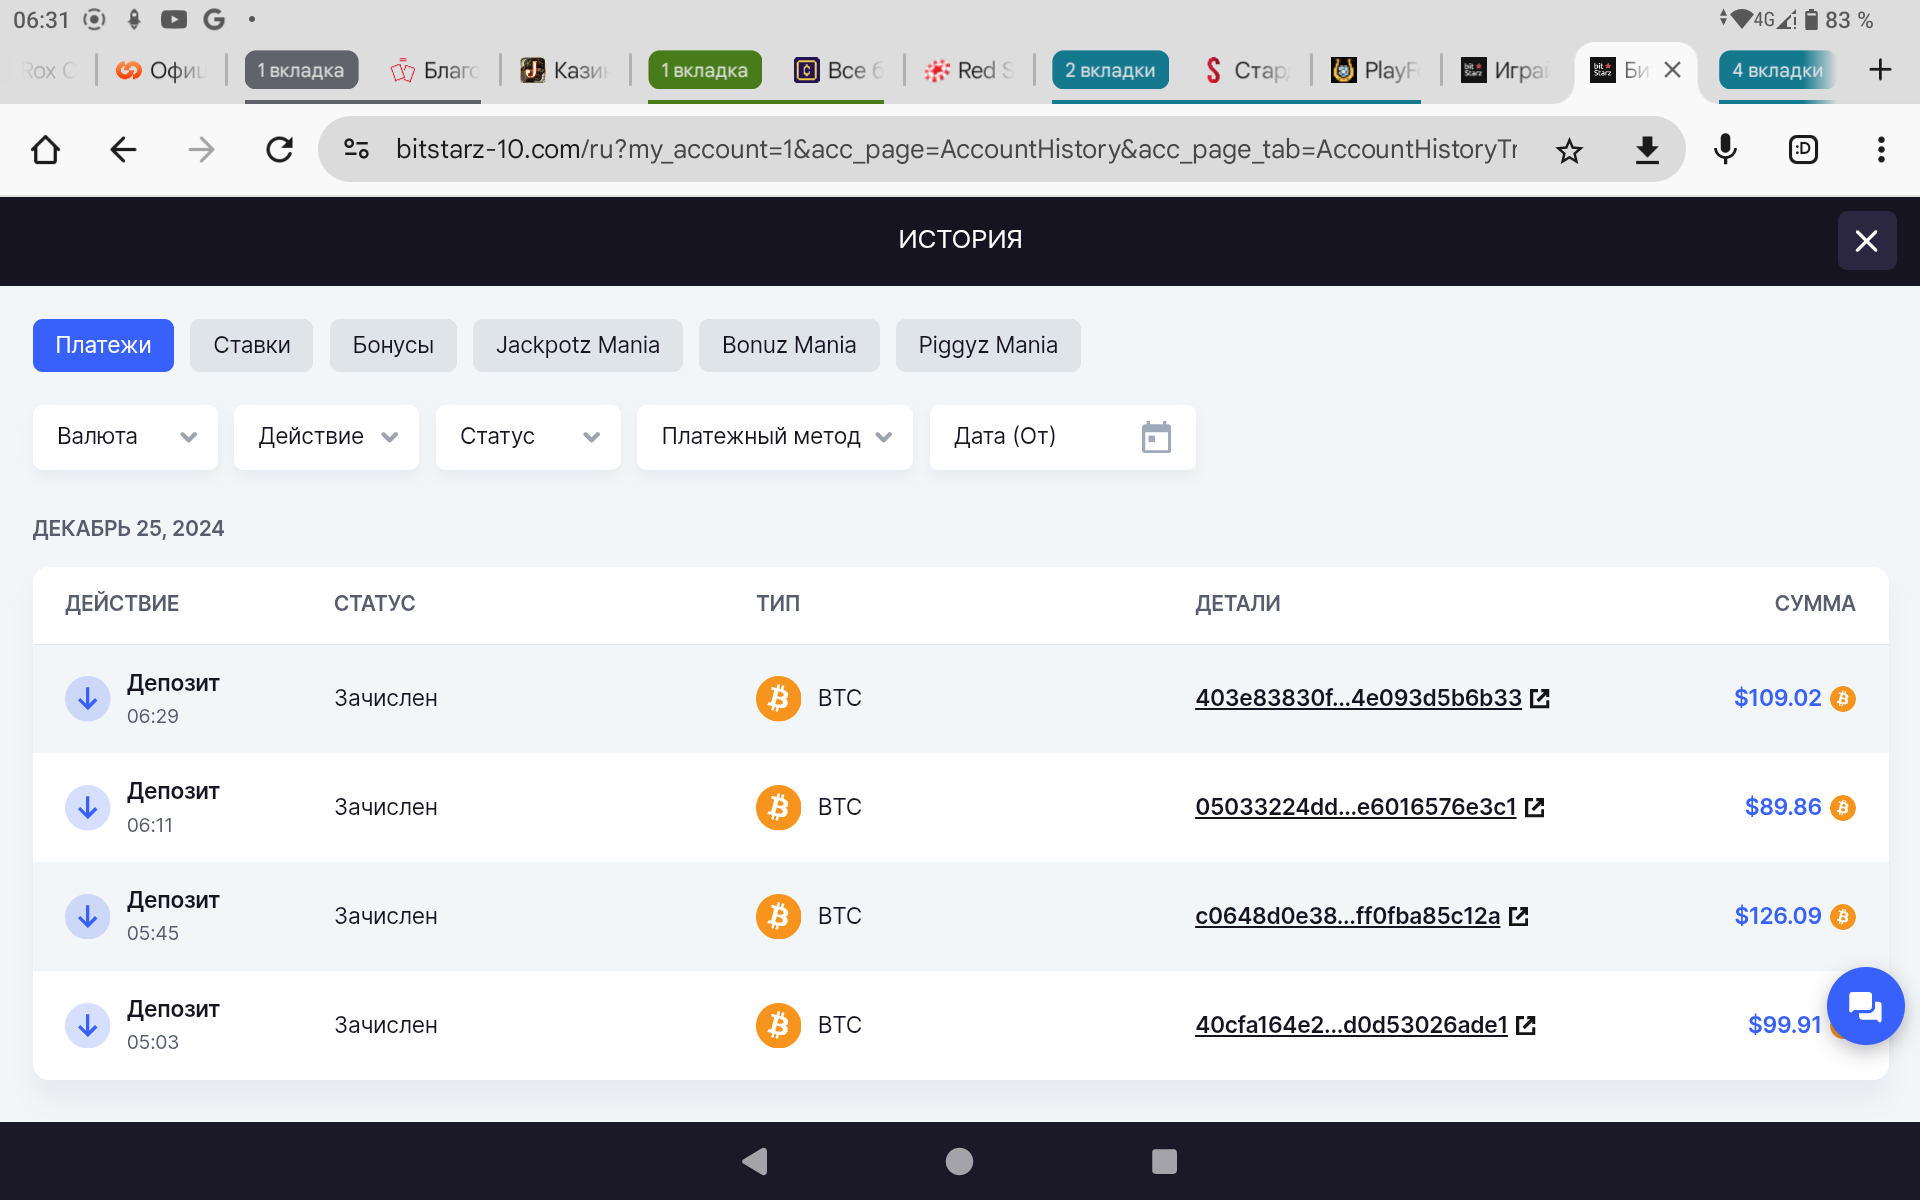Open transaction link c0648d0e38...ff0fba85c12a
The image size is (1920, 1200).
[x=1347, y=916]
